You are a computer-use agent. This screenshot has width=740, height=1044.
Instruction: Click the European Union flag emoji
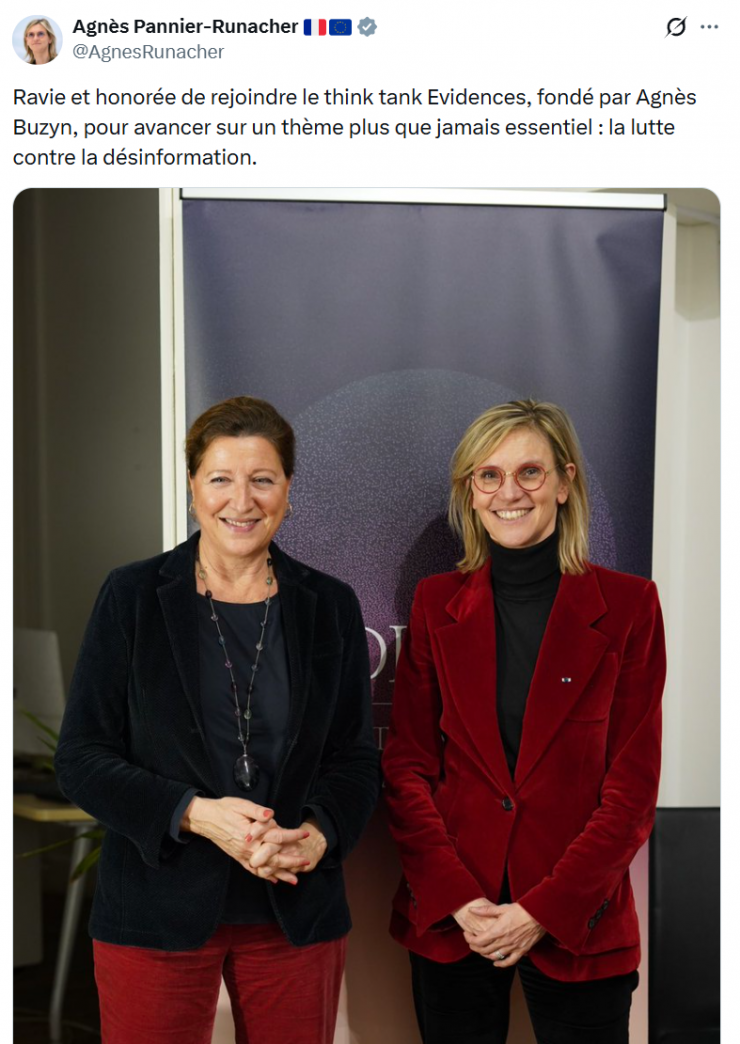pos(340,27)
